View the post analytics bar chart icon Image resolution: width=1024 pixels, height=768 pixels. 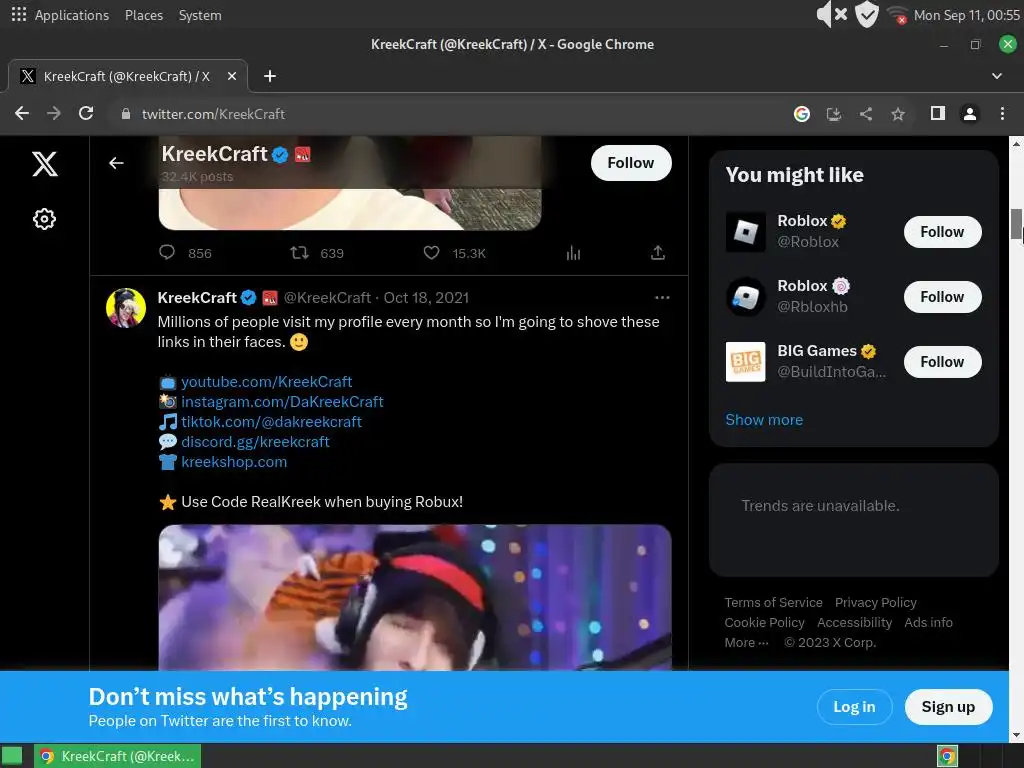point(573,253)
